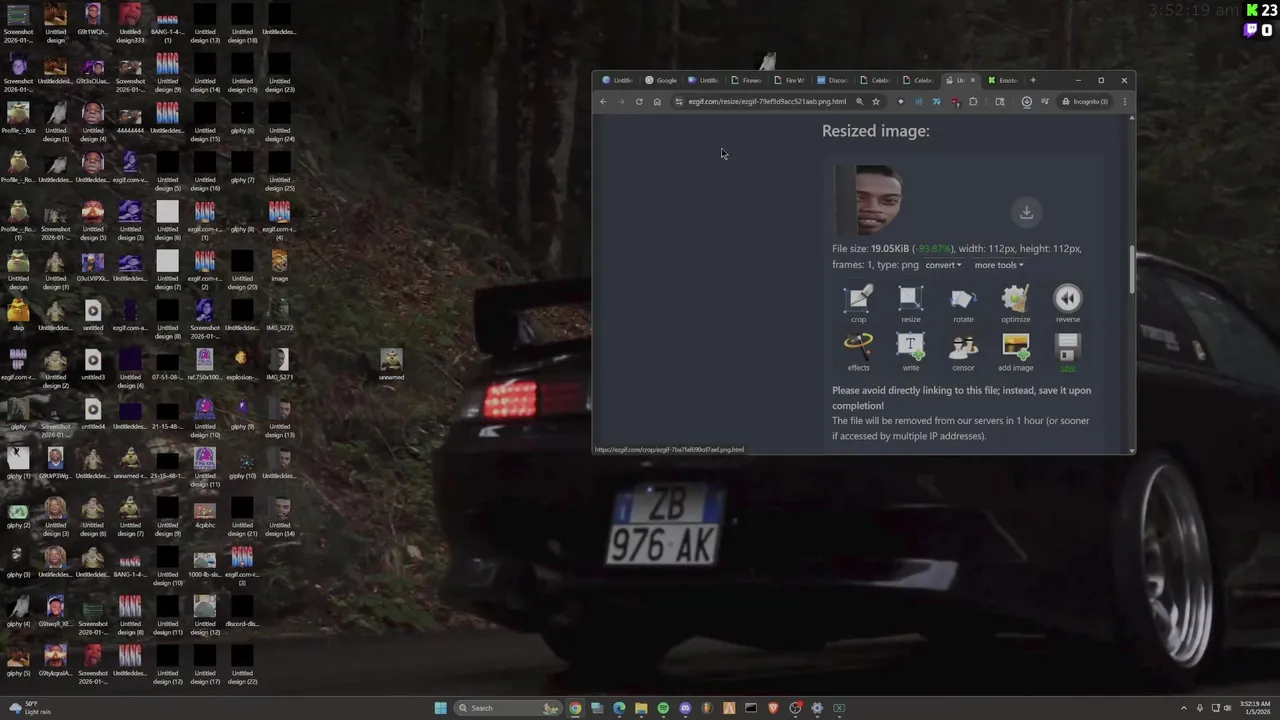Click the address bar URL ezgif.com/resize
Image resolution: width=1280 pixels, height=720 pixels.
[767, 101]
